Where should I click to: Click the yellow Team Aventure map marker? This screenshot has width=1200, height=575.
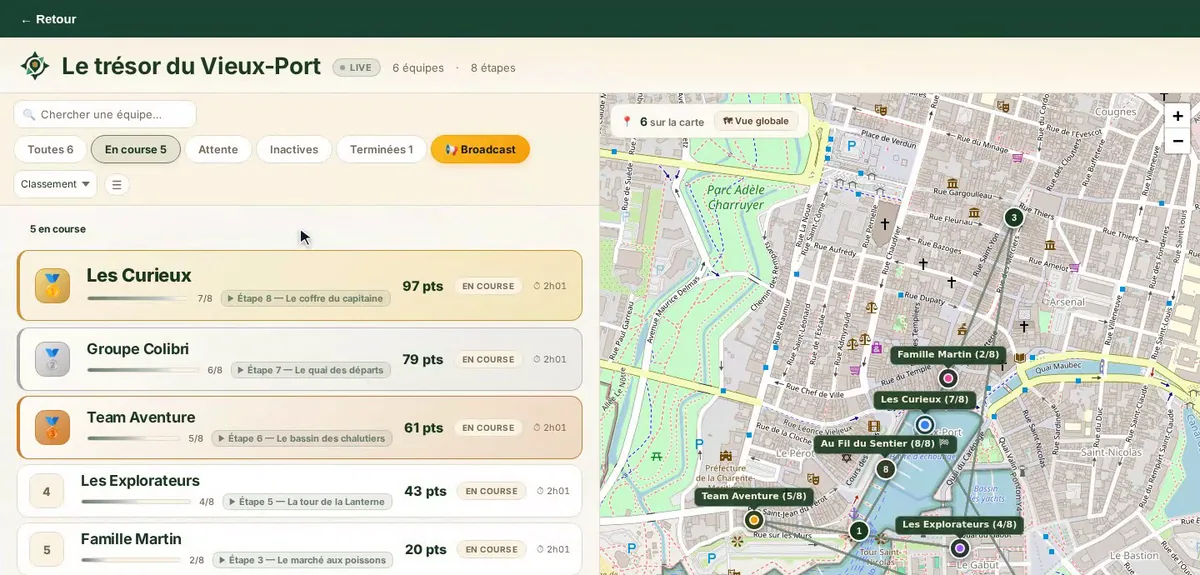pos(754,520)
